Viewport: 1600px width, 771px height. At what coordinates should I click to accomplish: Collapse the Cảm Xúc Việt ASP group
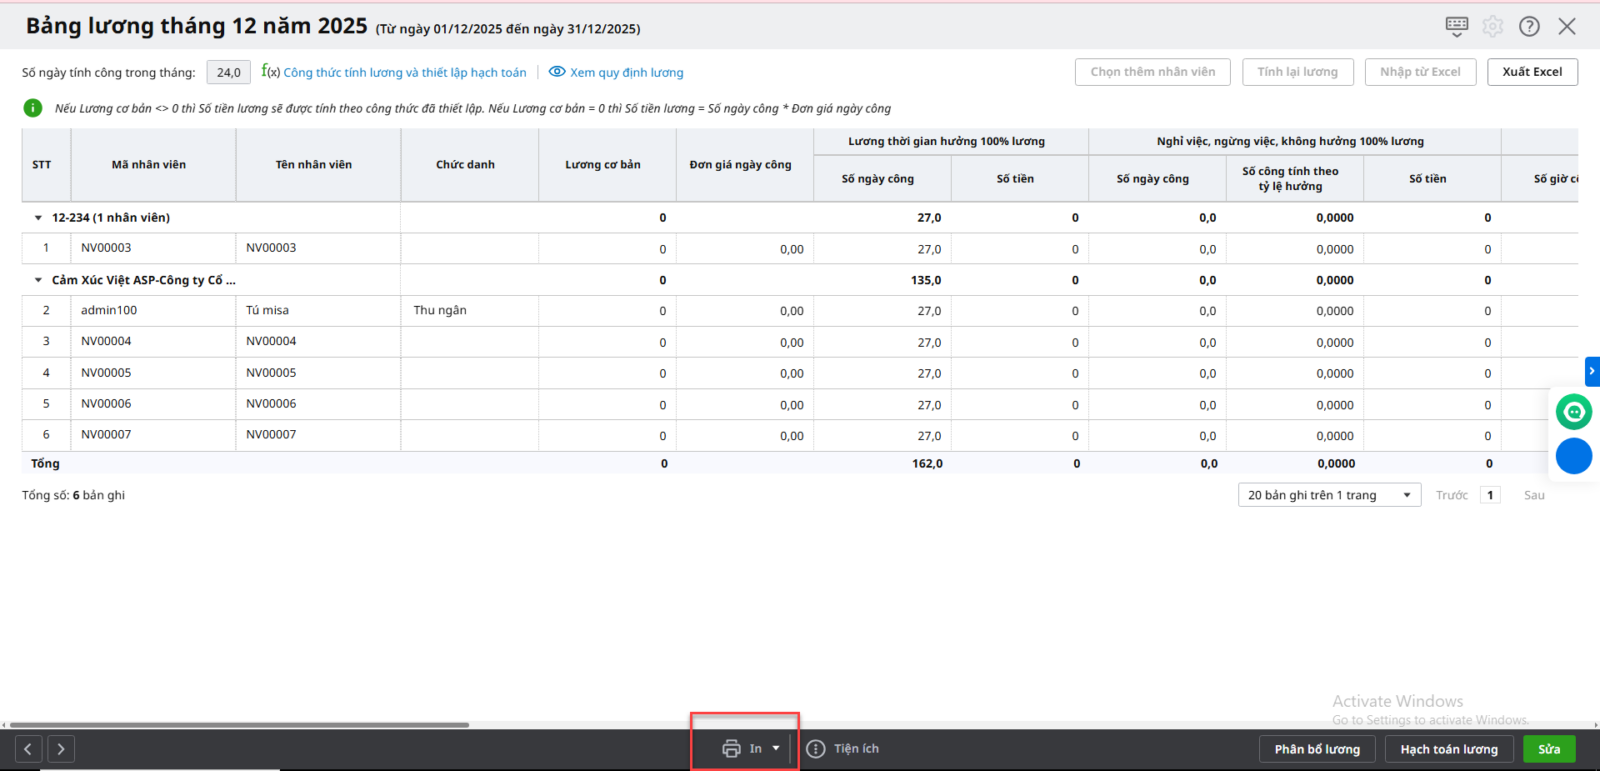pos(39,281)
